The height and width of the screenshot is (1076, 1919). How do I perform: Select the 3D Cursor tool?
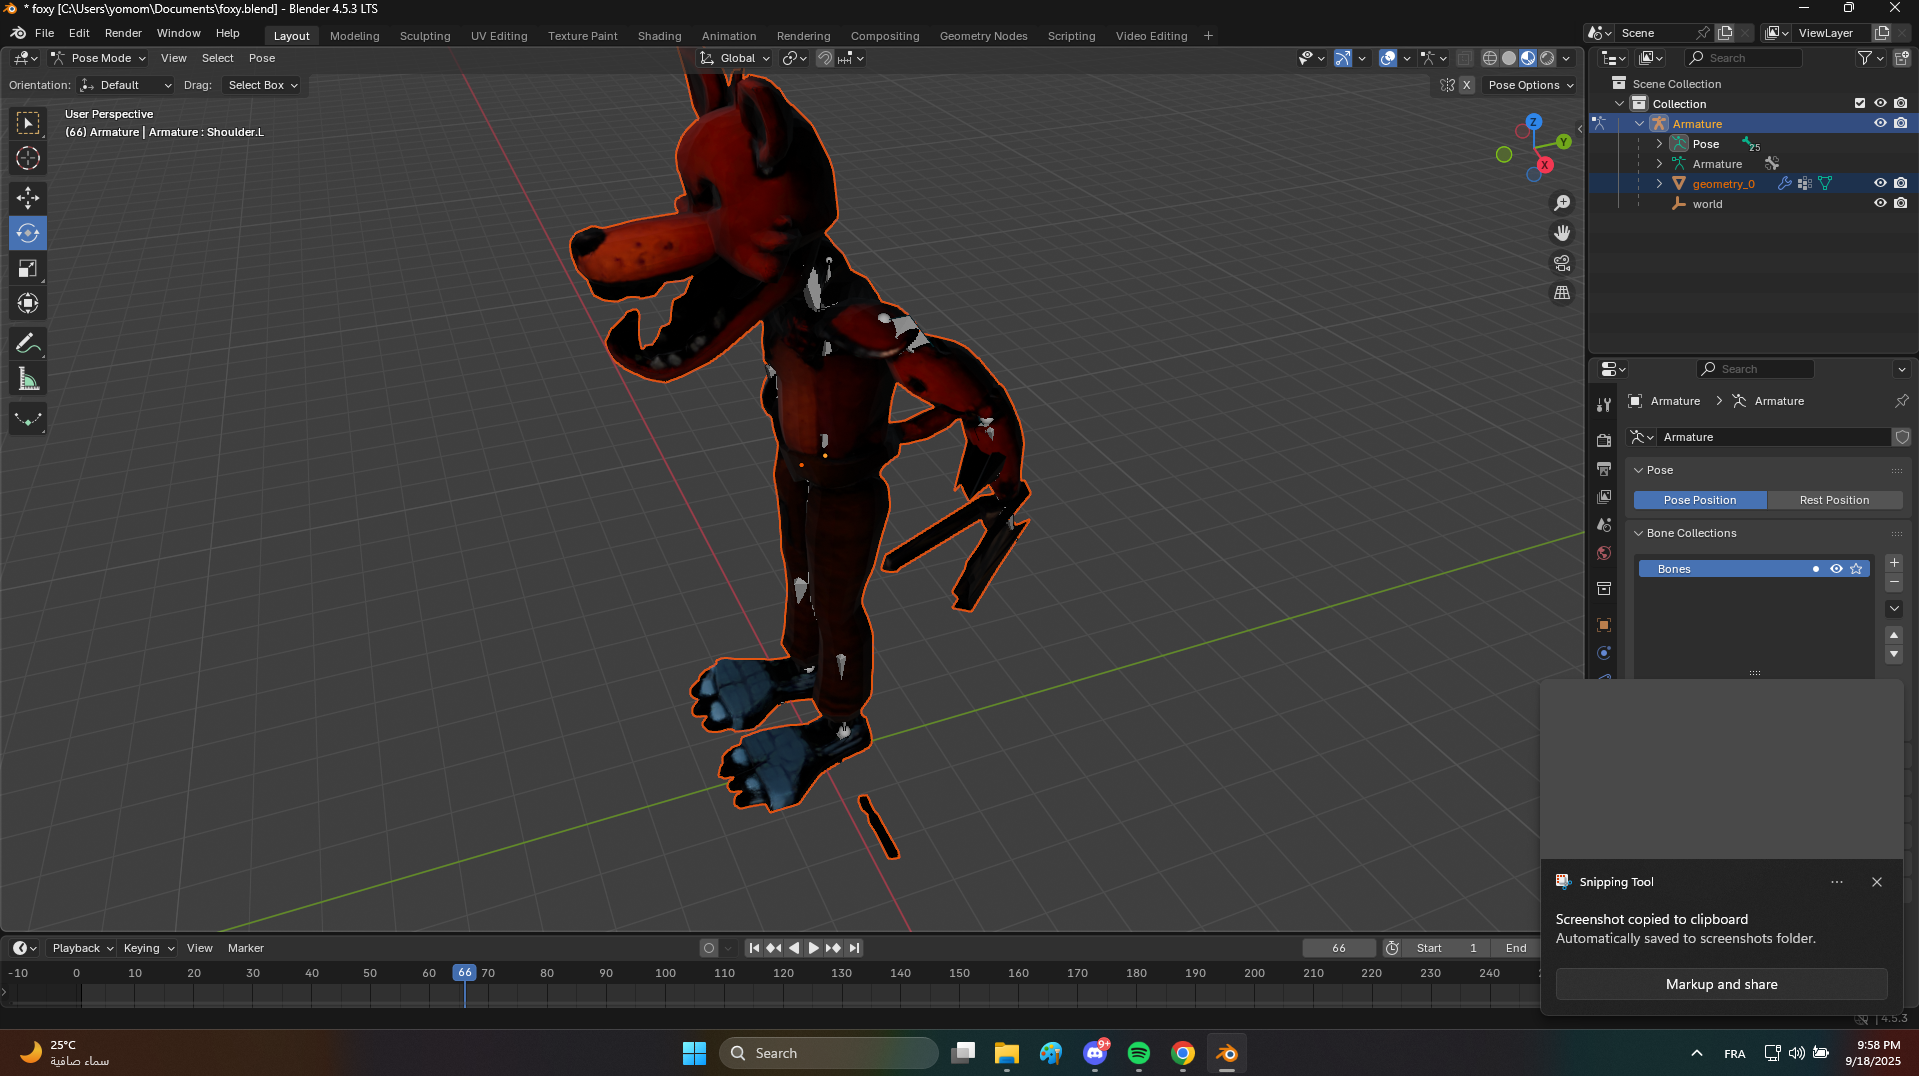pos(28,158)
